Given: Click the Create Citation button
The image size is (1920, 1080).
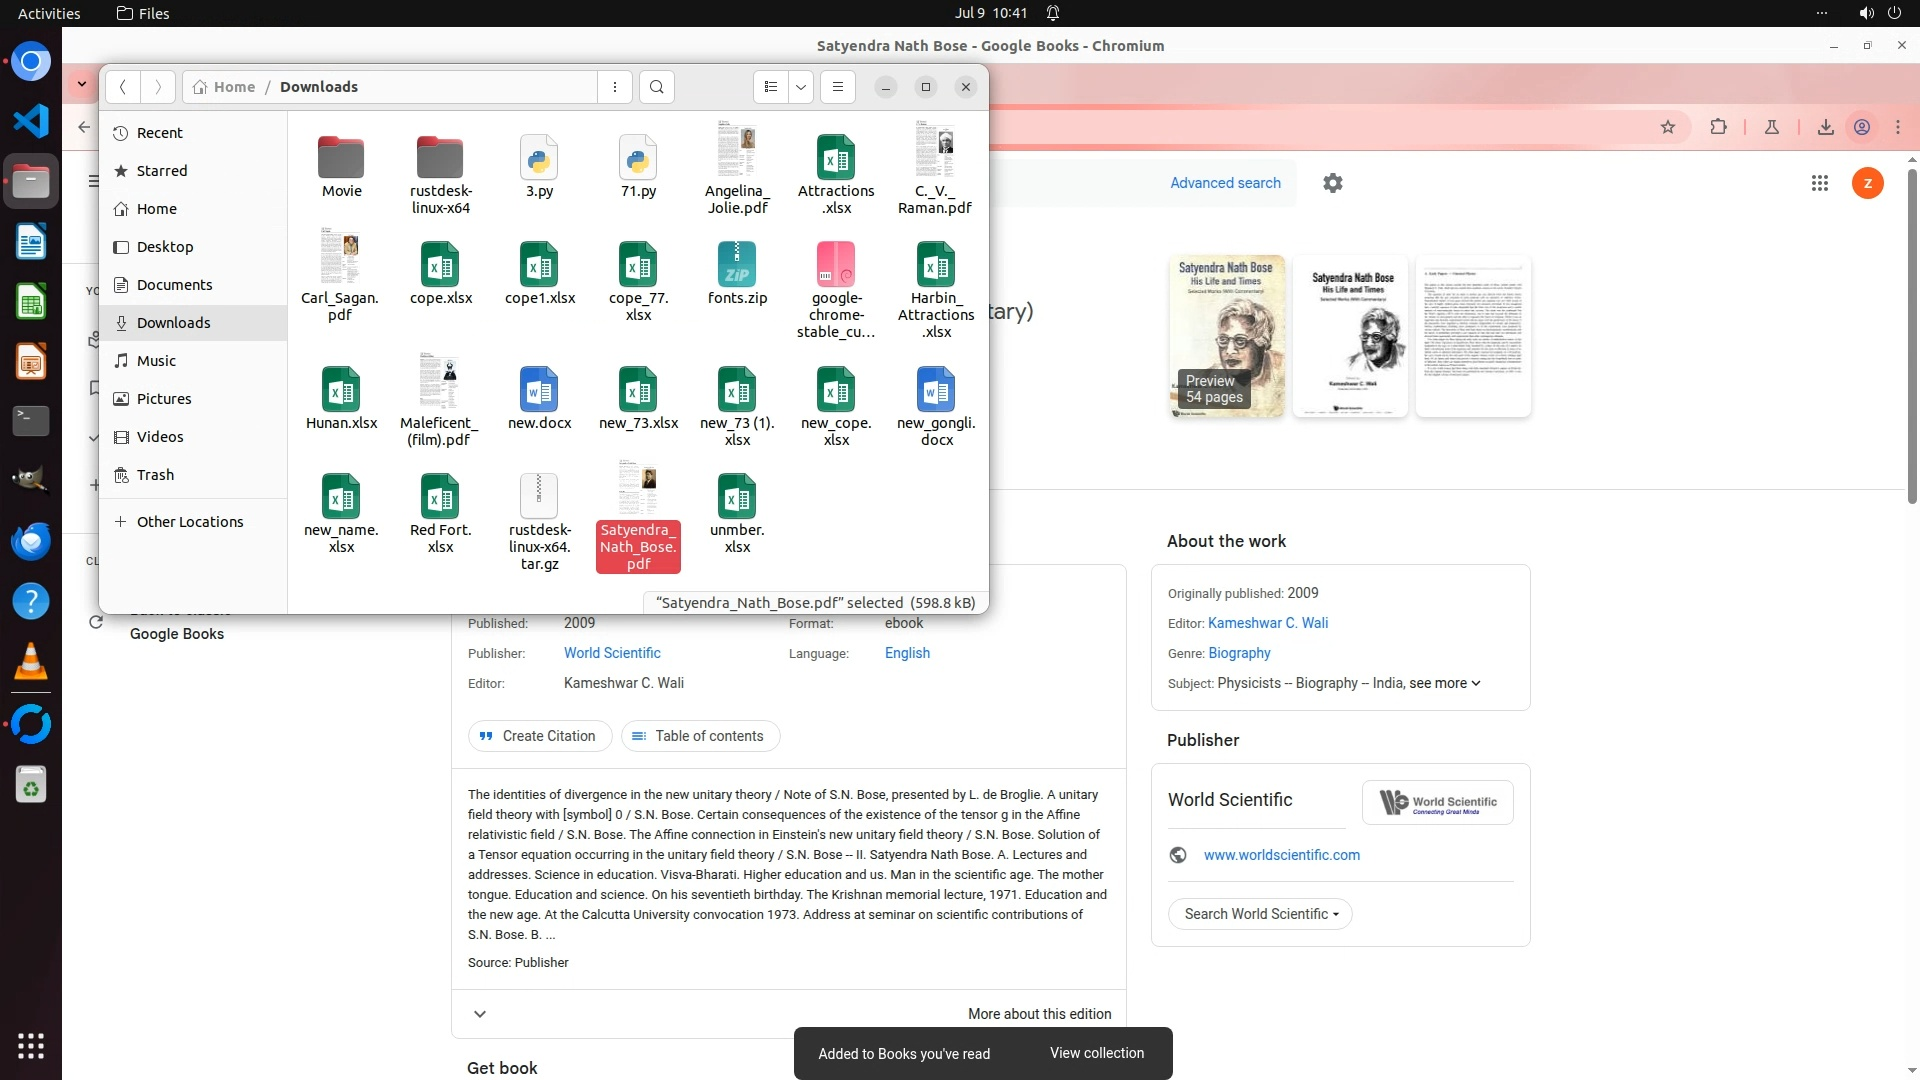Looking at the screenshot, I should point(539,736).
